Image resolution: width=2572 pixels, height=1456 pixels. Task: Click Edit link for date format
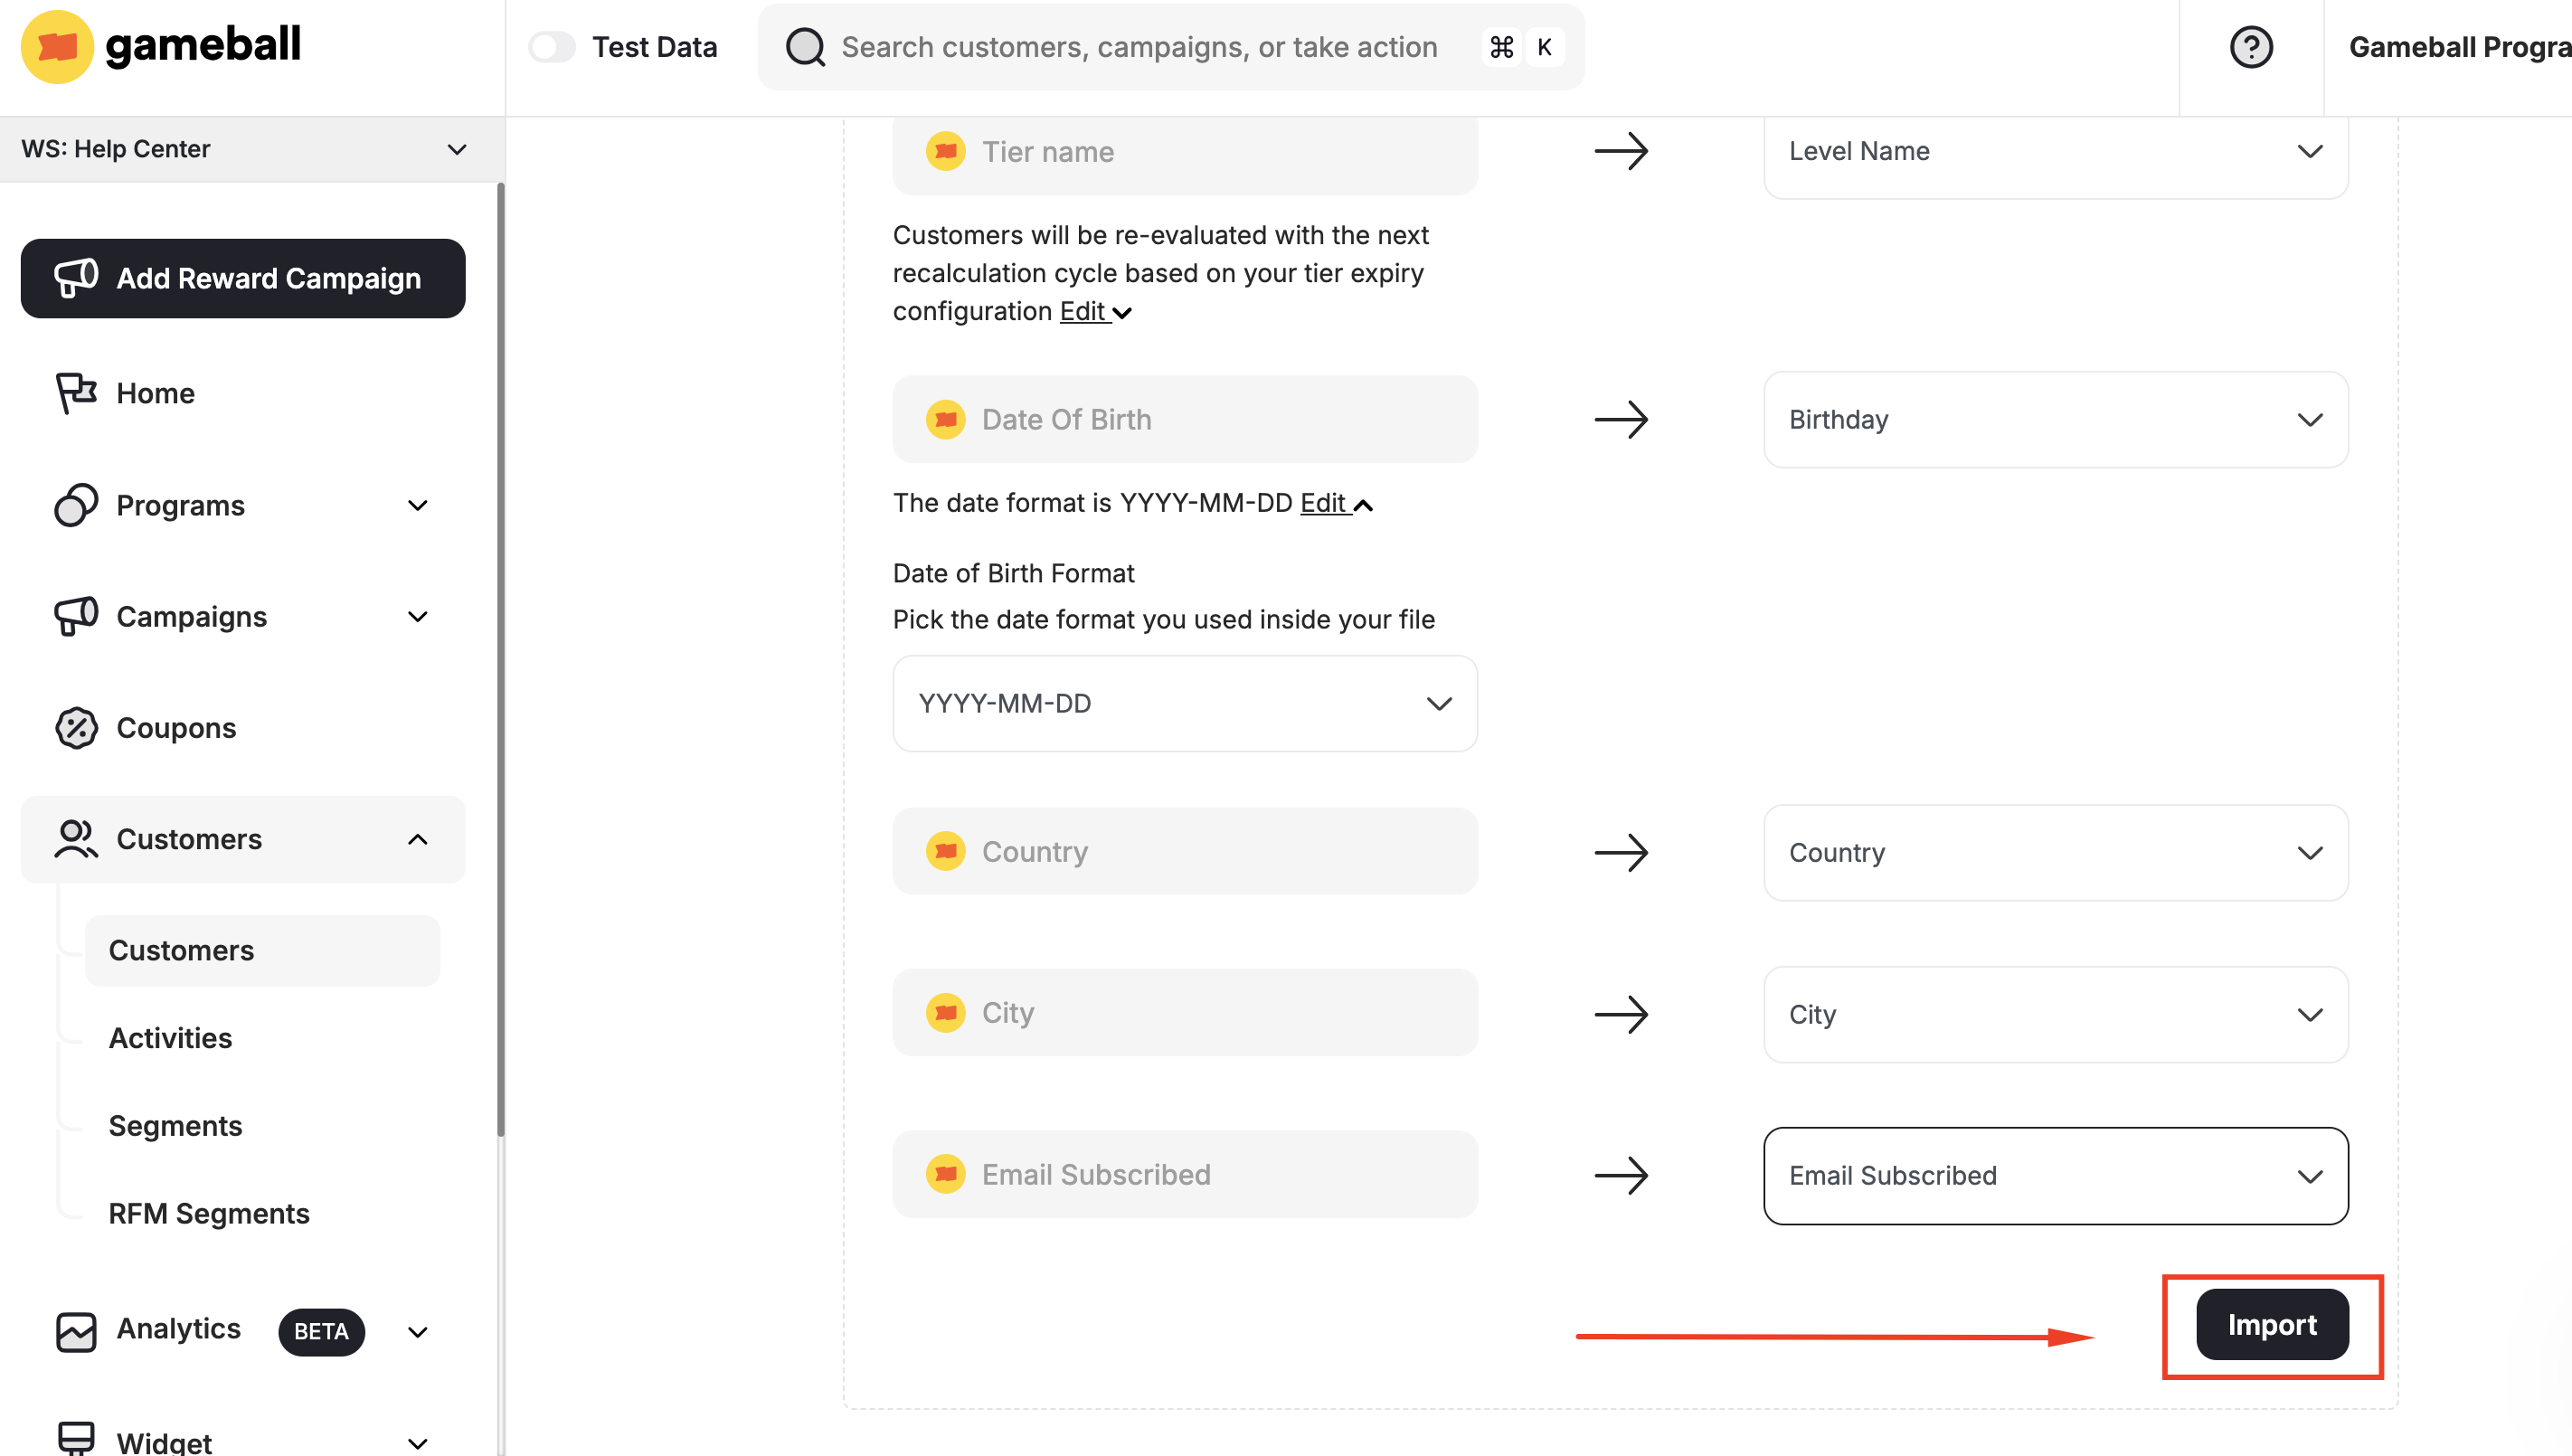coord(1324,503)
